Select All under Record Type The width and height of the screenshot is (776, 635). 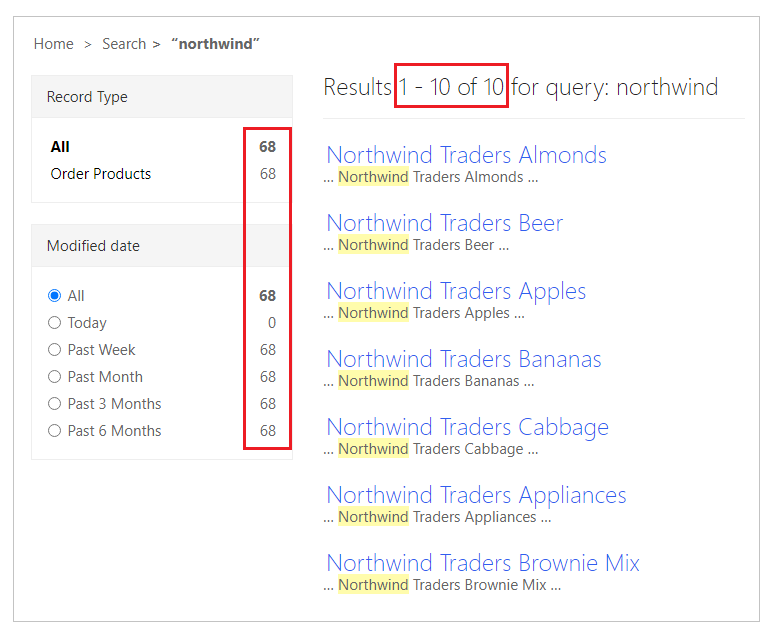click(60, 147)
